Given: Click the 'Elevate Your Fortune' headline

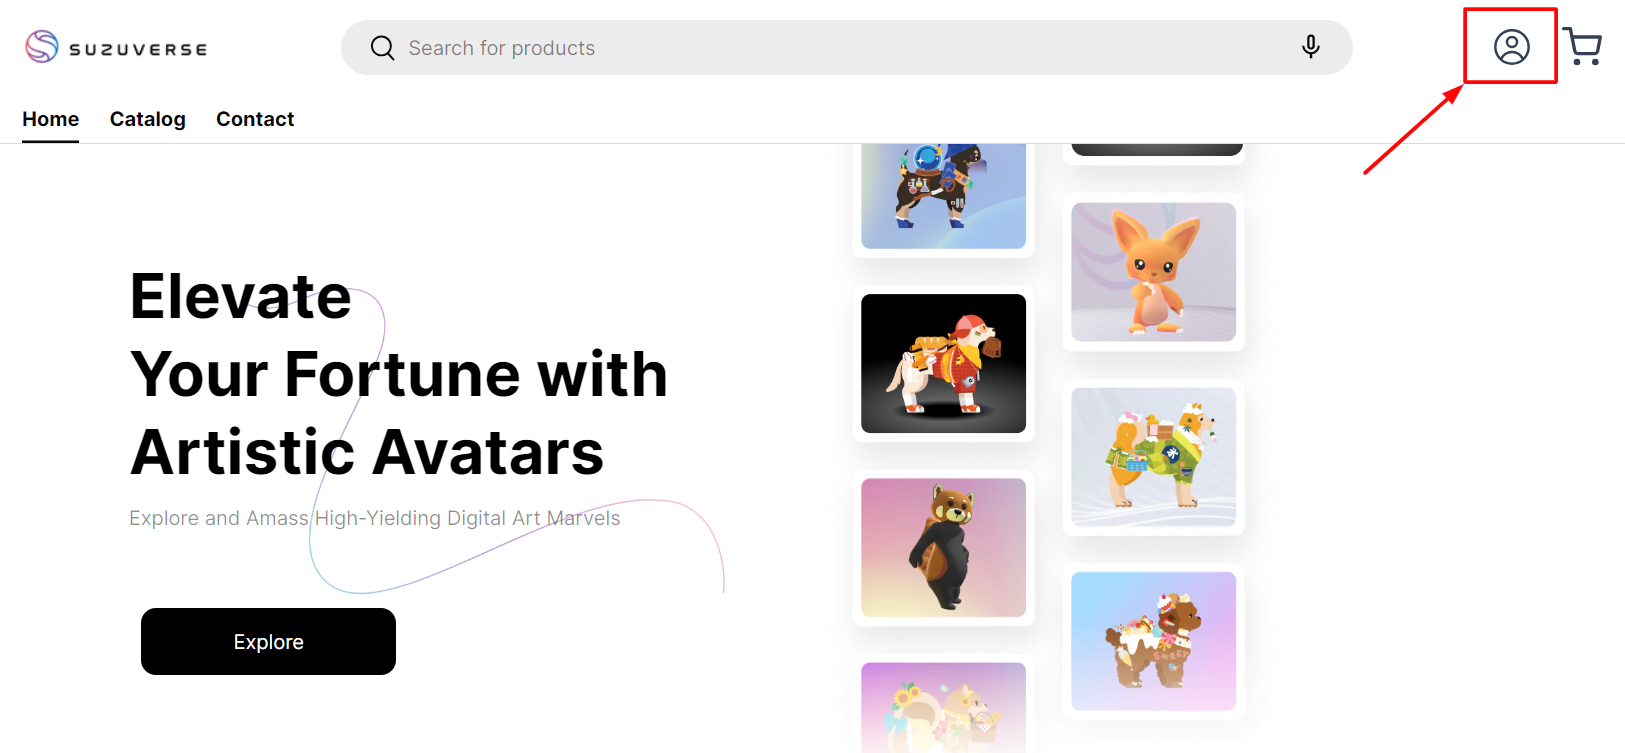Looking at the screenshot, I should tap(398, 374).
